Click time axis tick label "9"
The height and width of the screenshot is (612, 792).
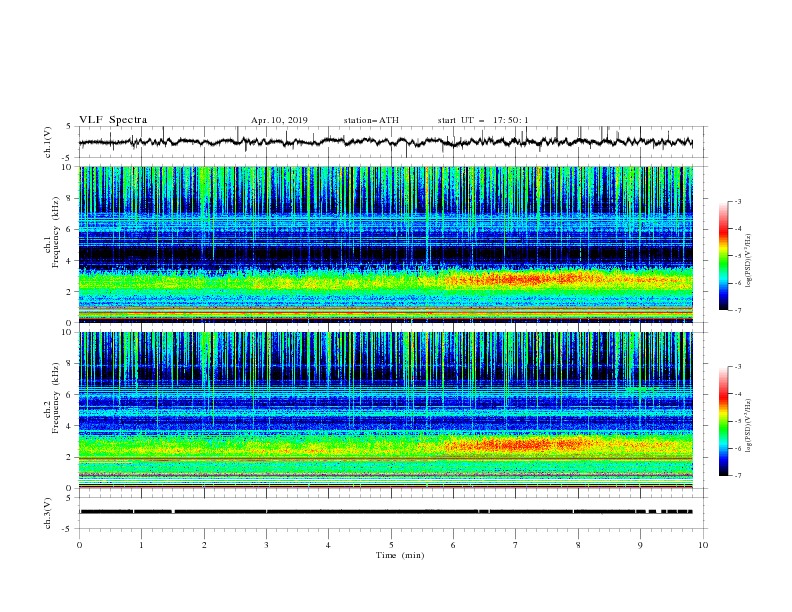point(640,545)
